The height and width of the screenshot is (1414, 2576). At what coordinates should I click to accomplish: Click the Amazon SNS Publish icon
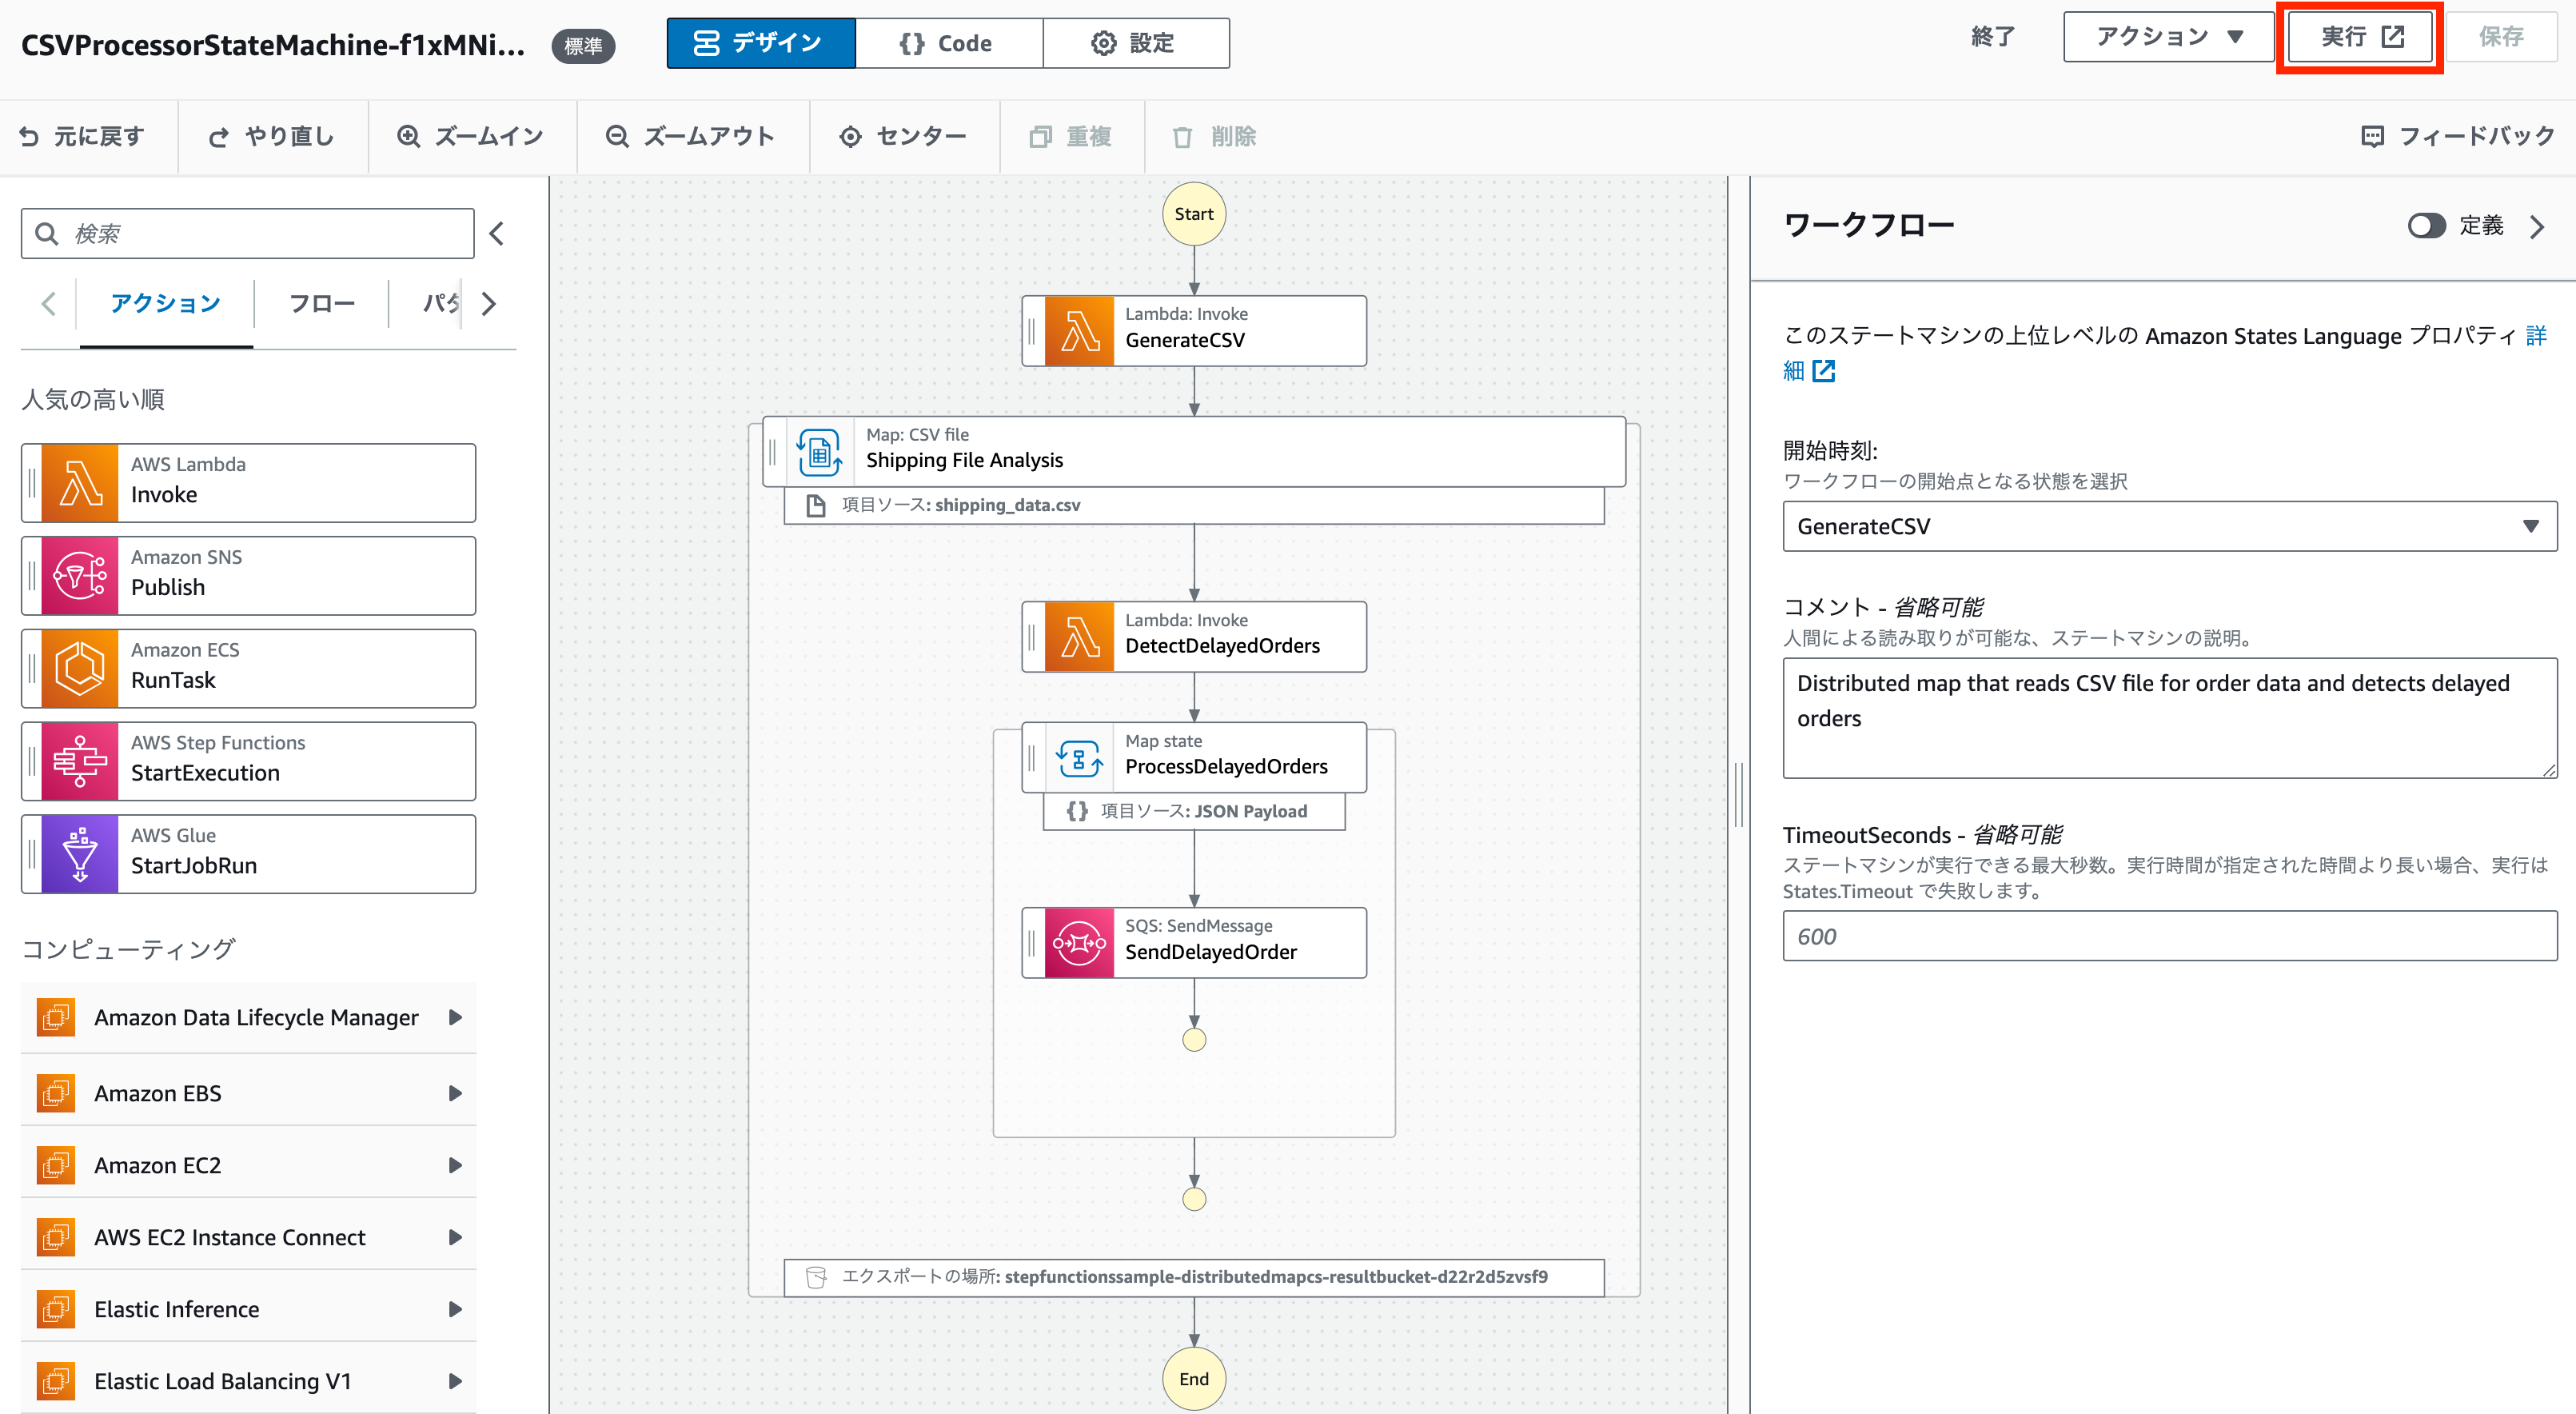click(80, 575)
